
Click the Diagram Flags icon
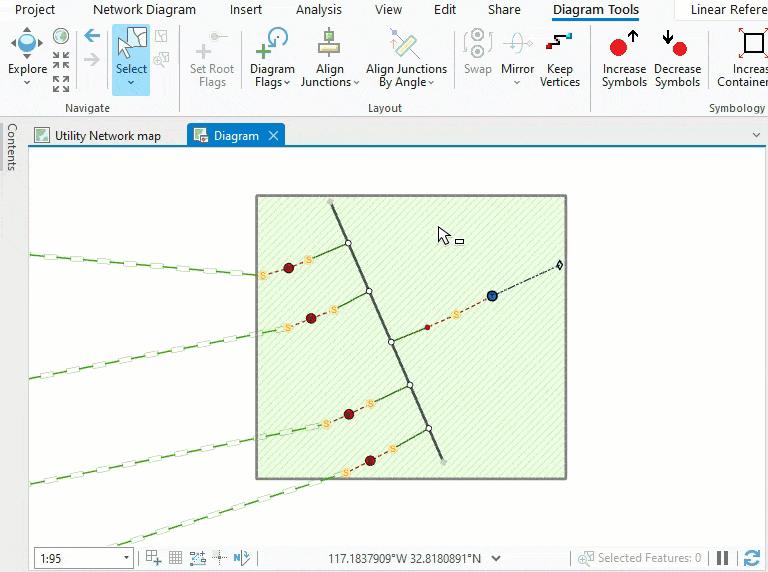coord(272,44)
